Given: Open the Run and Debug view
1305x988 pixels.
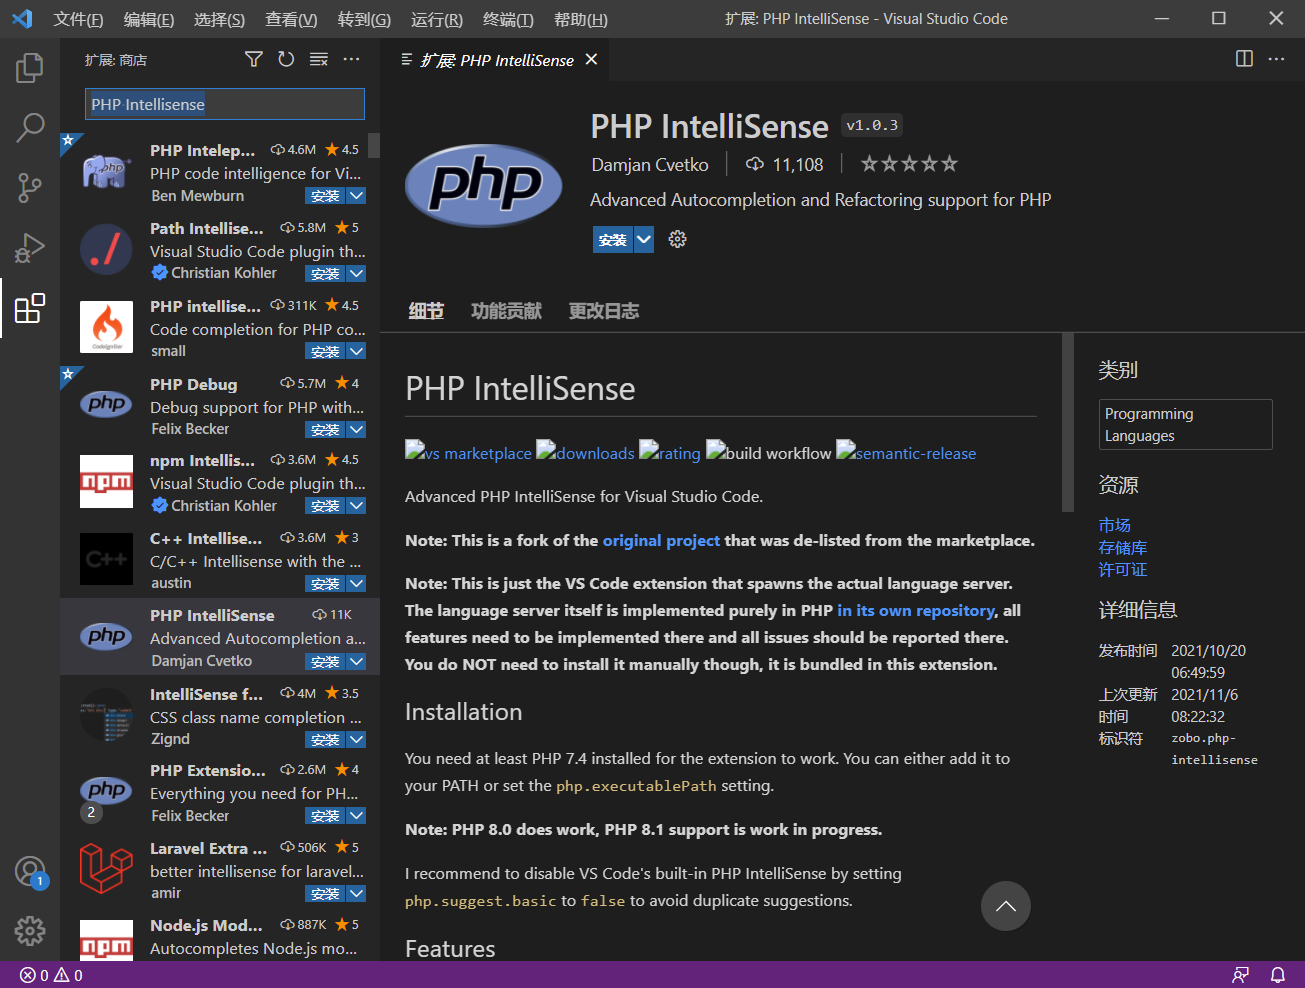Looking at the screenshot, I should (30, 247).
